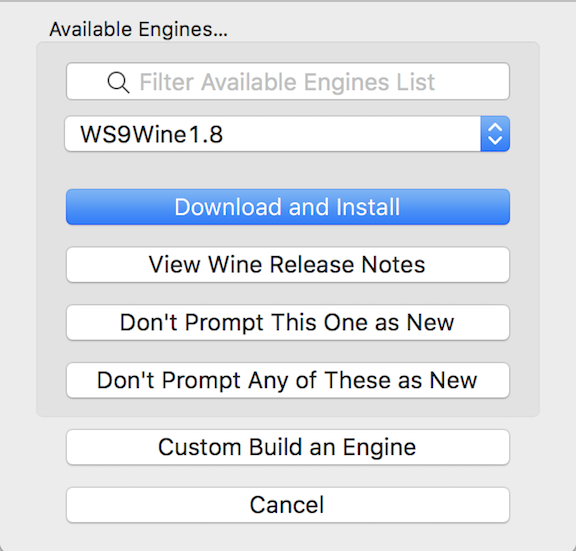
Task: View release notes for selected Wine engine
Action: coord(288,264)
